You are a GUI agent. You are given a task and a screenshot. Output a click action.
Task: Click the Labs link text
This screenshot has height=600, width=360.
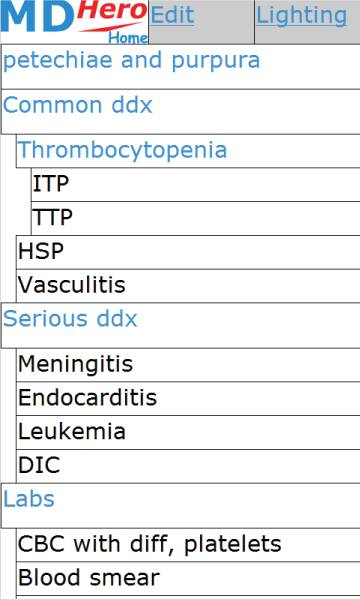click(x=29, y=499)
